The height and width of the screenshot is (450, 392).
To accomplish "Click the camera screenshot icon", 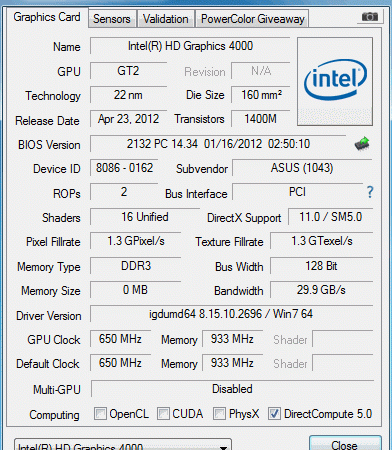I will pyautogui.click(x=369, y=17).
